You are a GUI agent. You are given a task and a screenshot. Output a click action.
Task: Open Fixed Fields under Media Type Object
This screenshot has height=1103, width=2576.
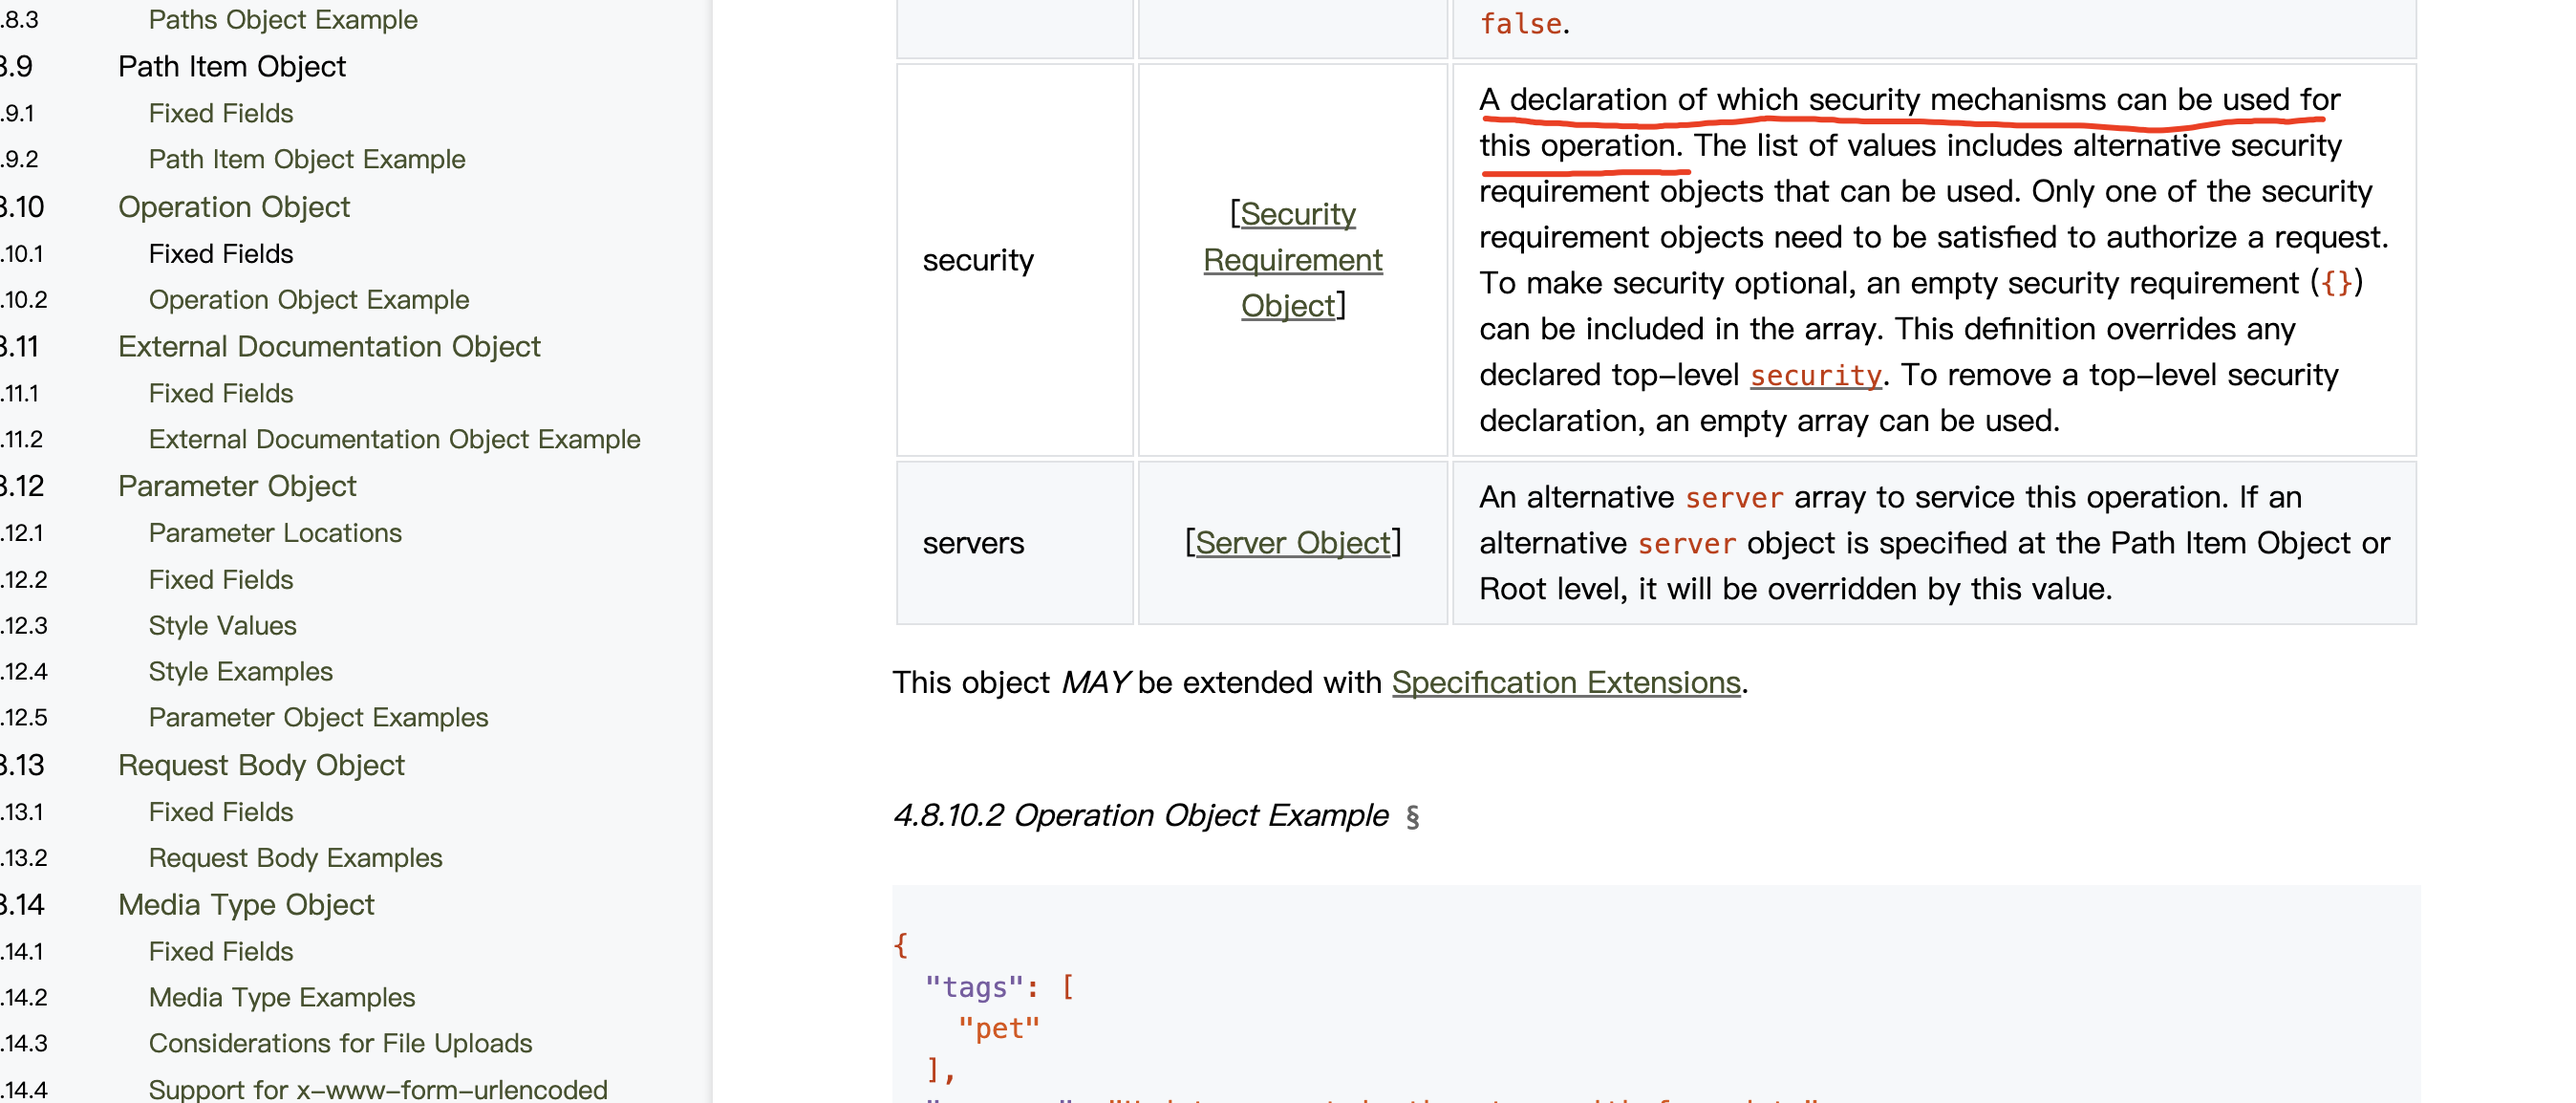(x=221, y=951)
